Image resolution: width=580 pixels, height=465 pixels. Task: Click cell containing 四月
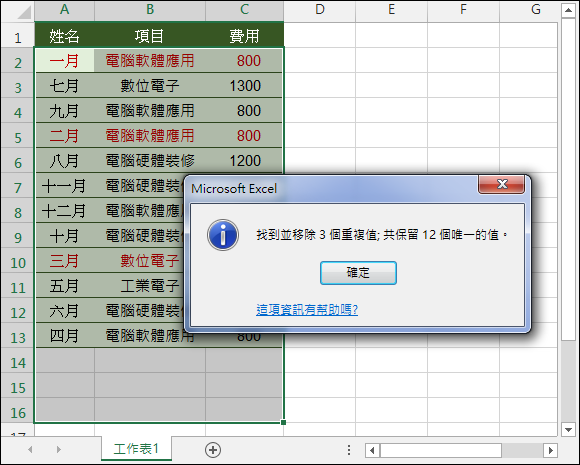64,336
